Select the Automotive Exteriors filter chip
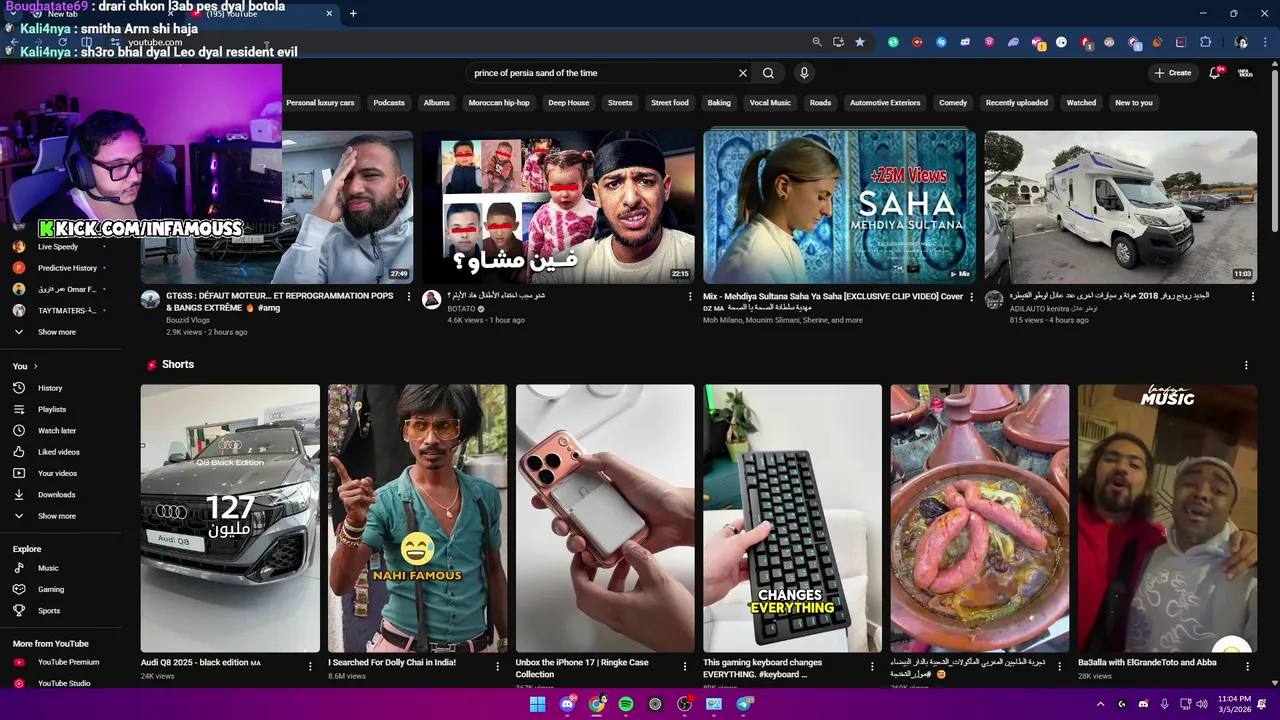 (x=885, y=103)
